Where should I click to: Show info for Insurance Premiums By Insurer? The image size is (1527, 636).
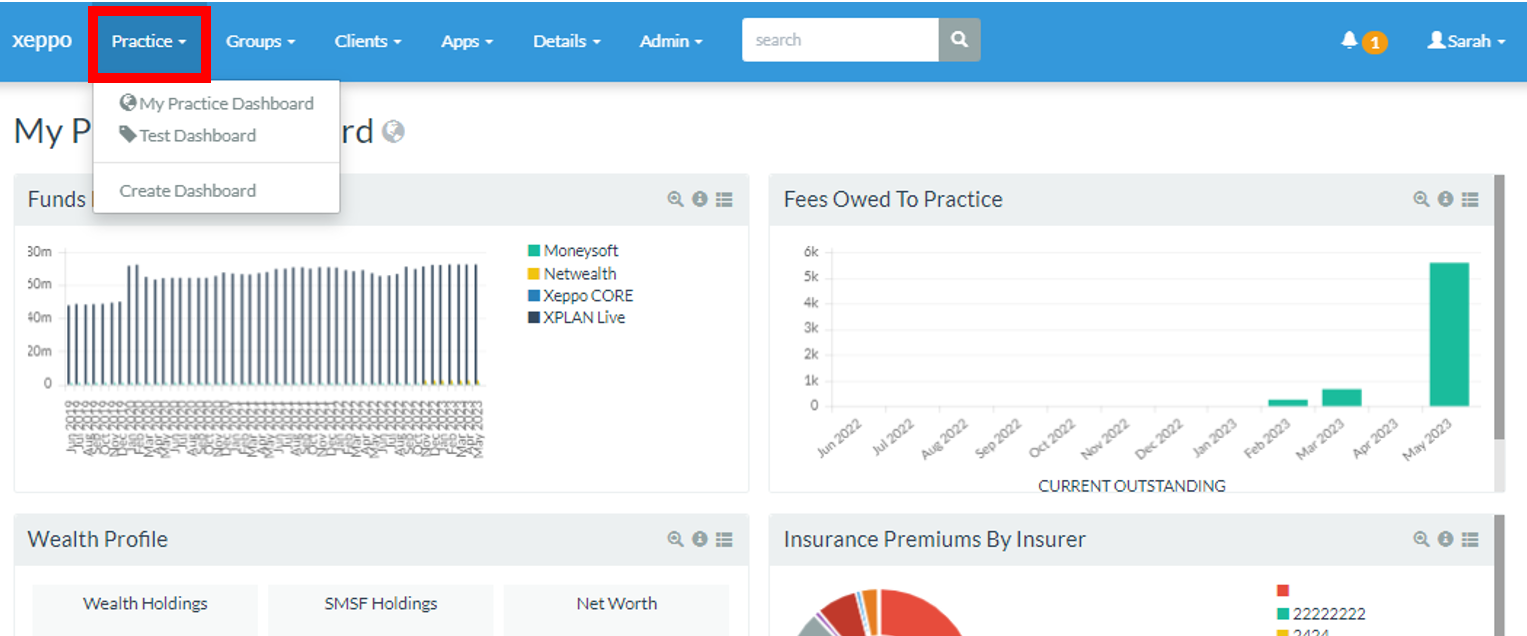coord(1445,539)
